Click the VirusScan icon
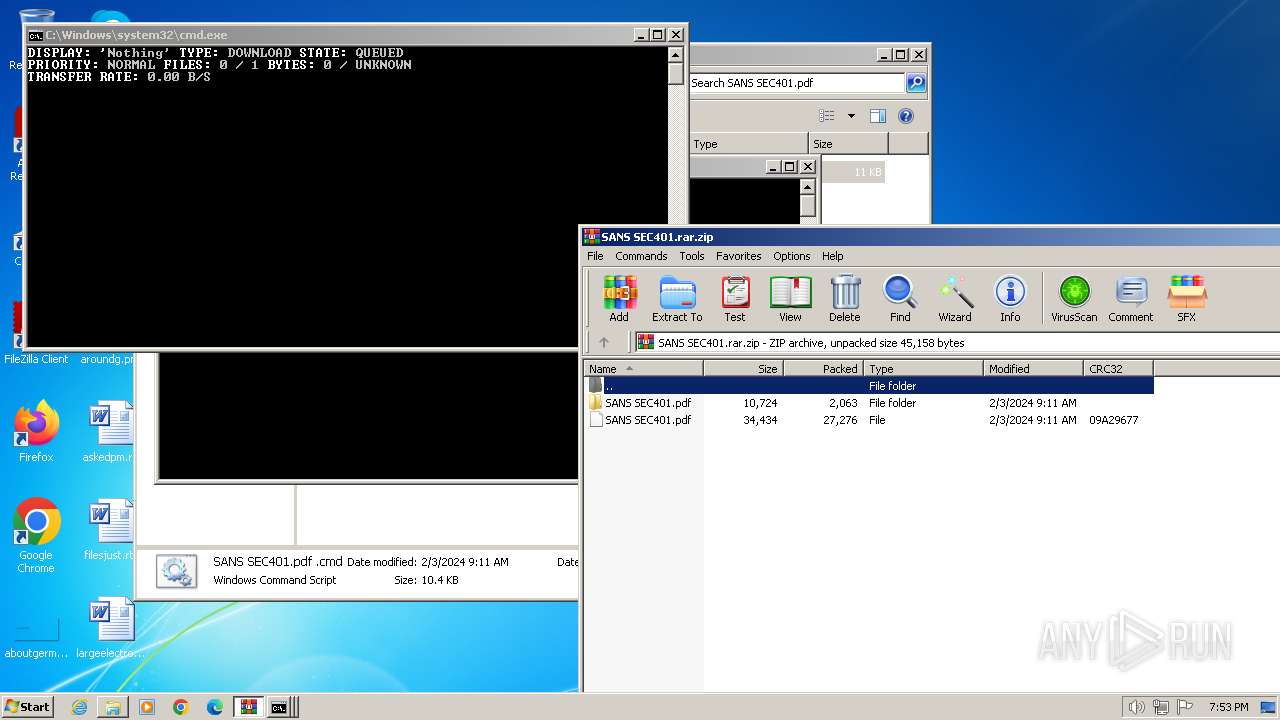The image size is (1280, 720). tap(1074, 299)
